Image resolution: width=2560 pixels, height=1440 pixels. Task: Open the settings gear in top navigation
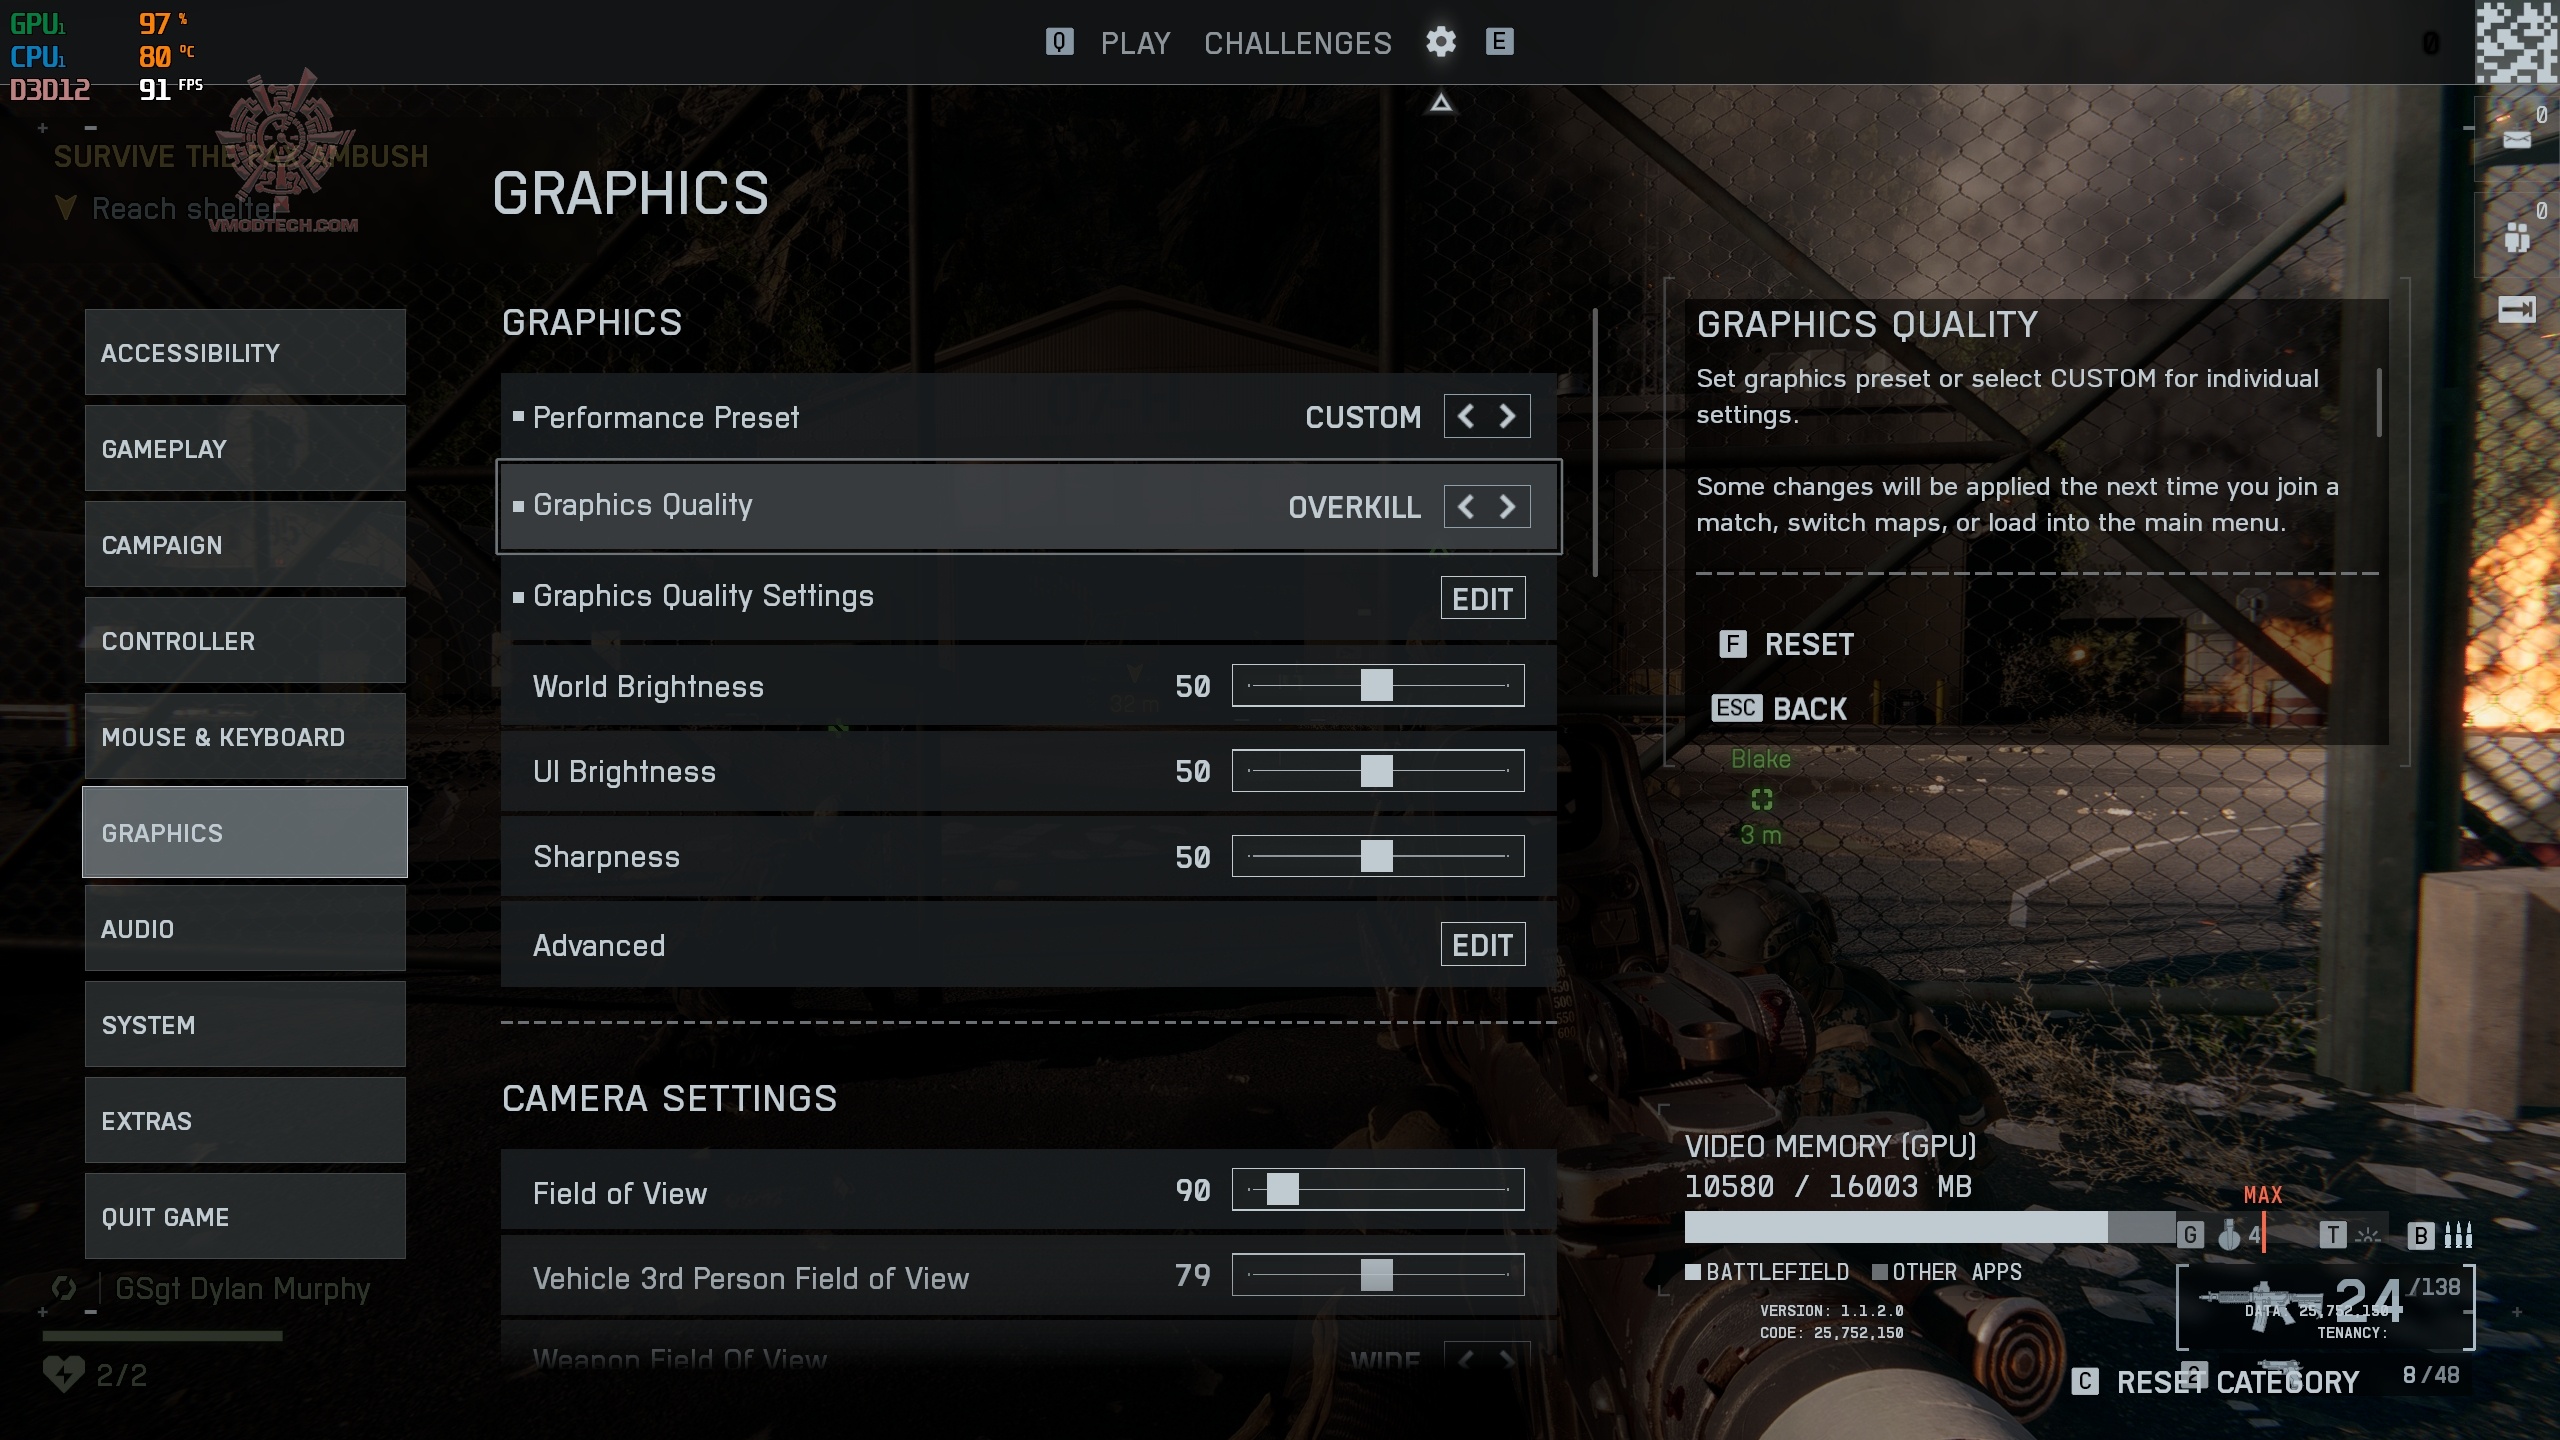(1440, 42)
